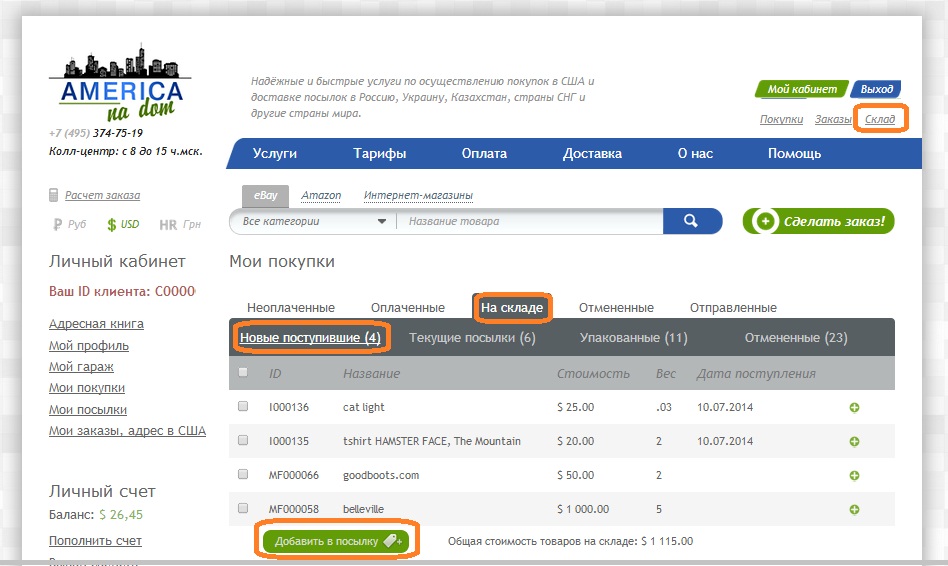
Task: Tick the checkbox for item I000136
Action: [x=243, y=407]
